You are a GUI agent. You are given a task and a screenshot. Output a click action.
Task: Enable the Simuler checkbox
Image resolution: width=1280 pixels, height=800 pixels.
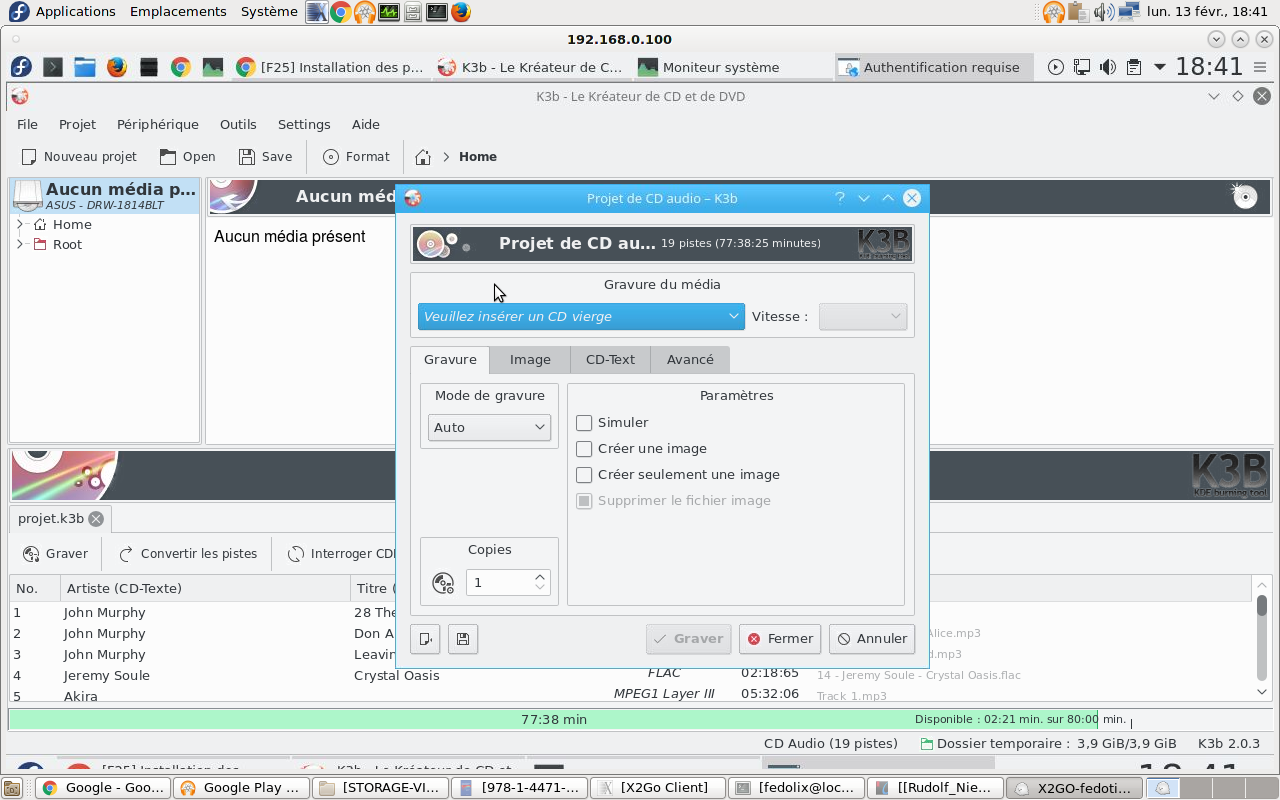(x=584, y=423)
